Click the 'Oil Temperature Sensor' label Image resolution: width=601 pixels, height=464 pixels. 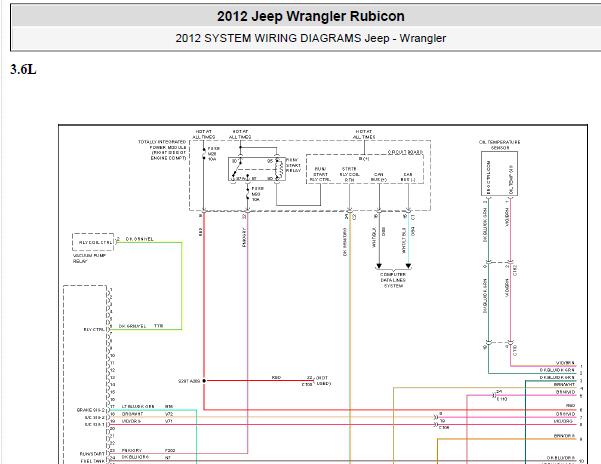(499, 145)
